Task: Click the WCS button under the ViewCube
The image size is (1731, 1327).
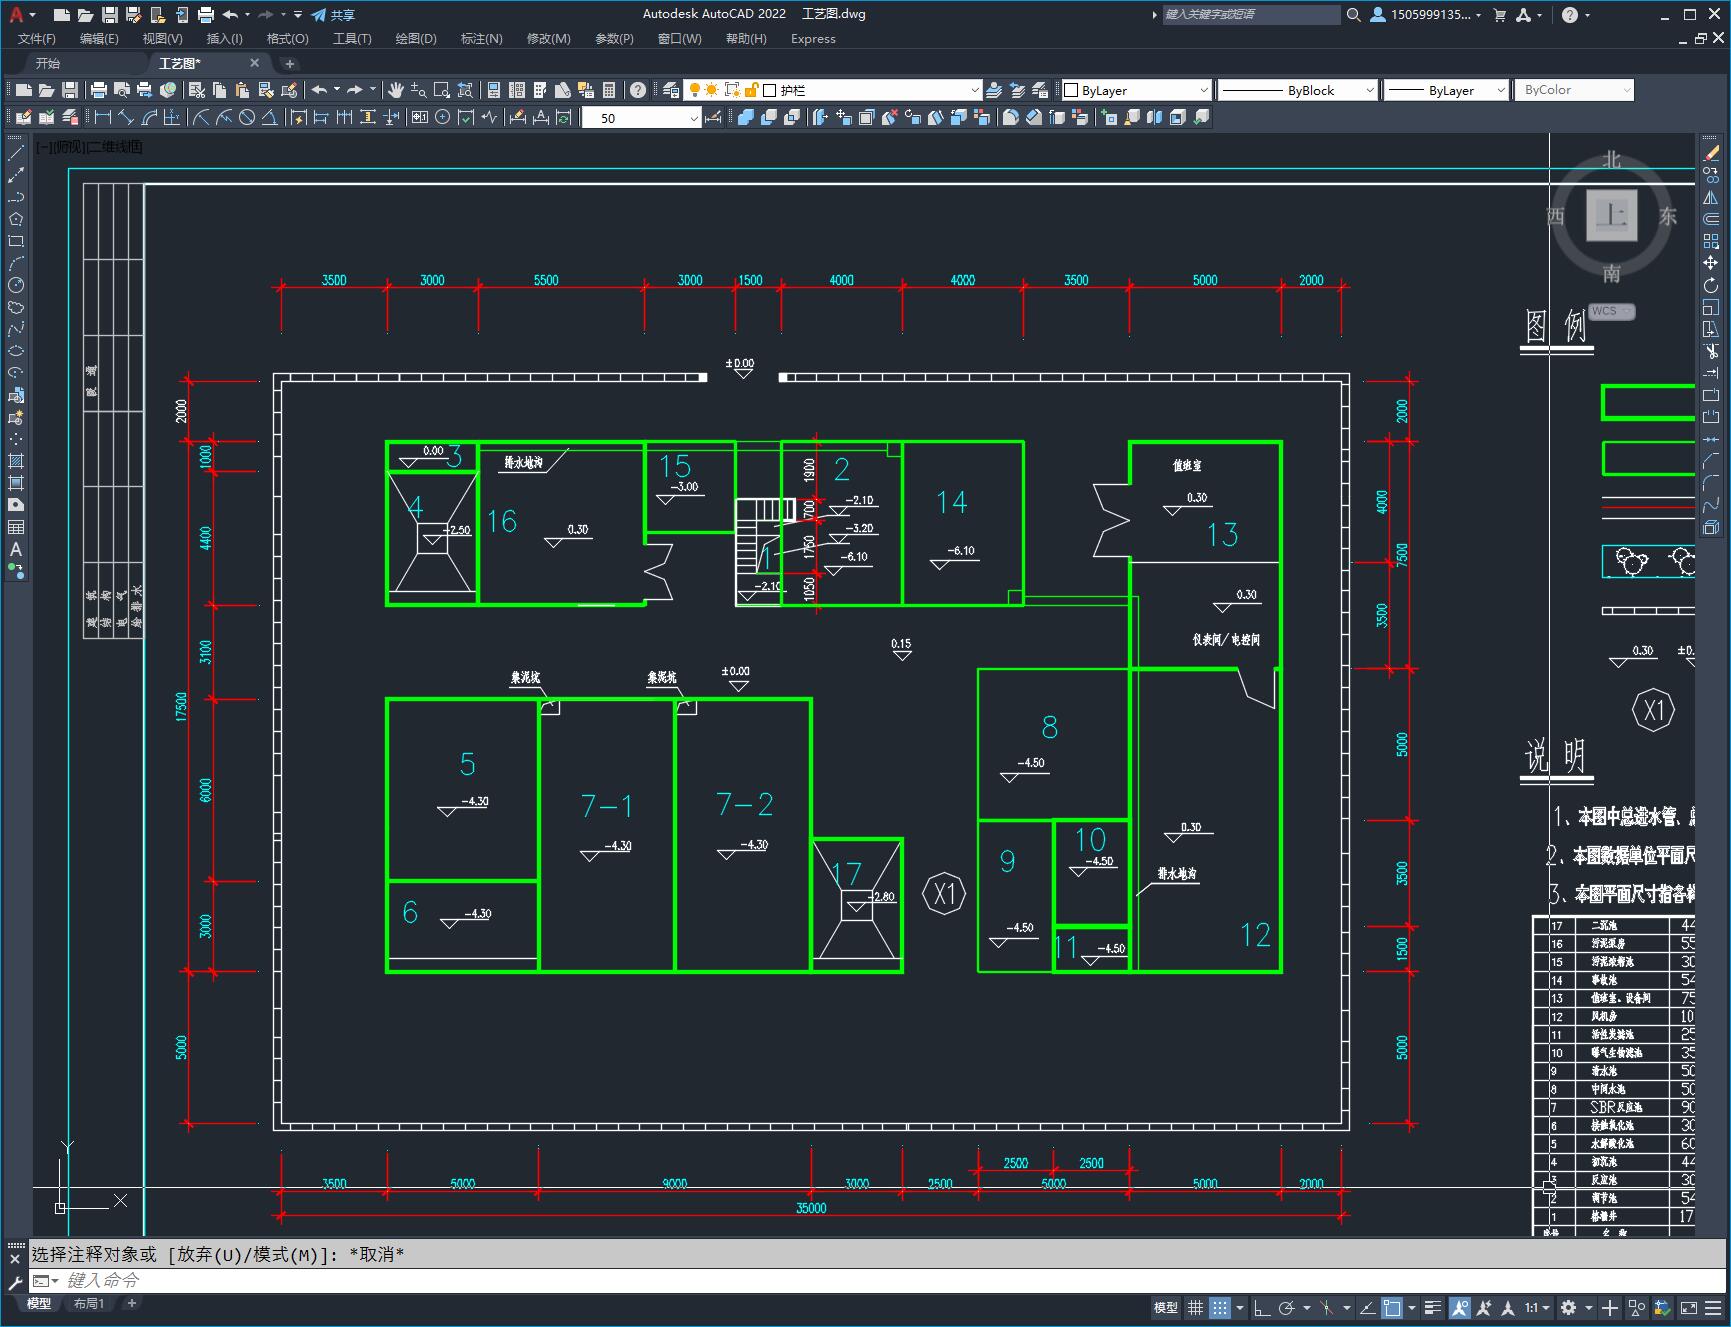Action: (1611, 311)
